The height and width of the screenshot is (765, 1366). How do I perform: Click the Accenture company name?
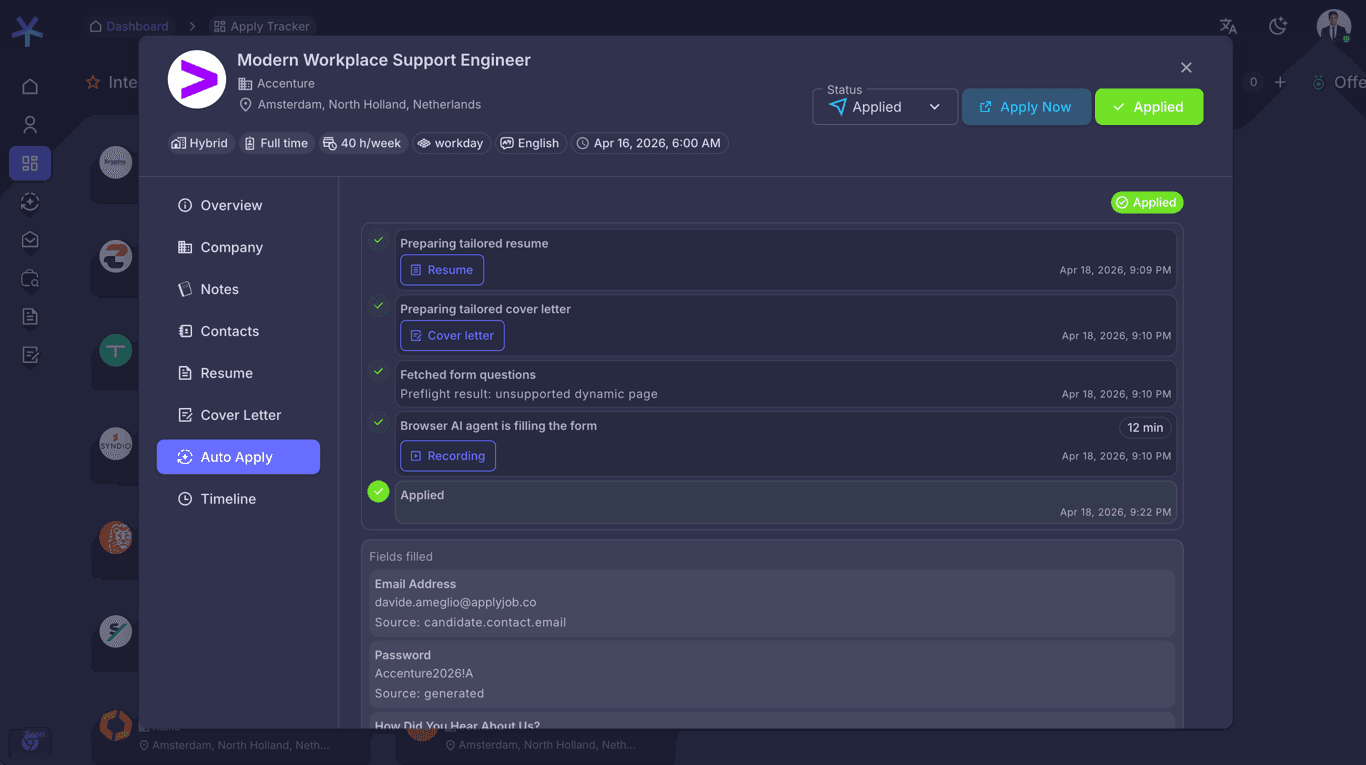coord(286,84)
